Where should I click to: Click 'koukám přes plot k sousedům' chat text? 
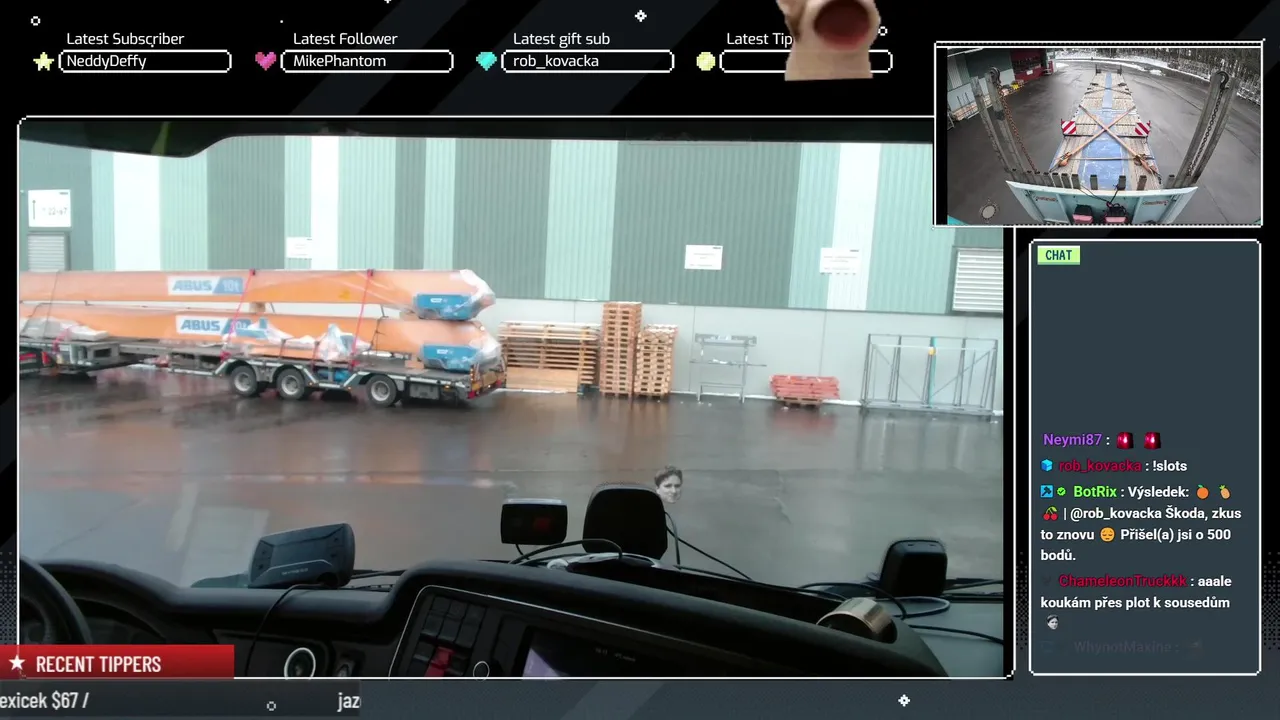pos(1135,602)
